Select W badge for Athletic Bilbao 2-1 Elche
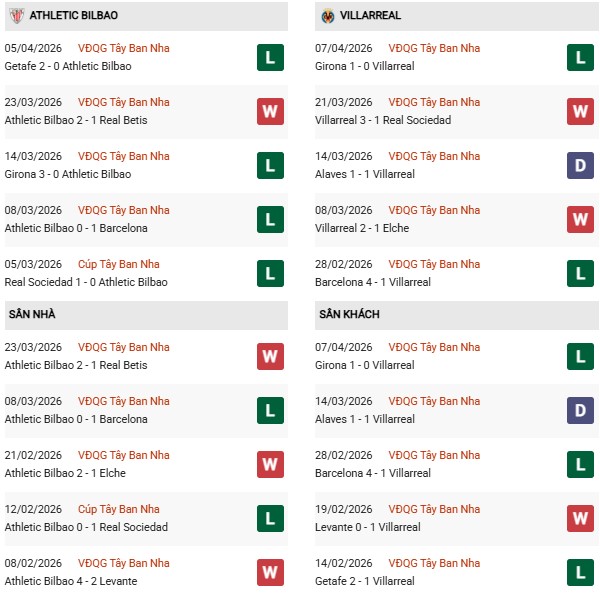 click(x=270, y=464)
